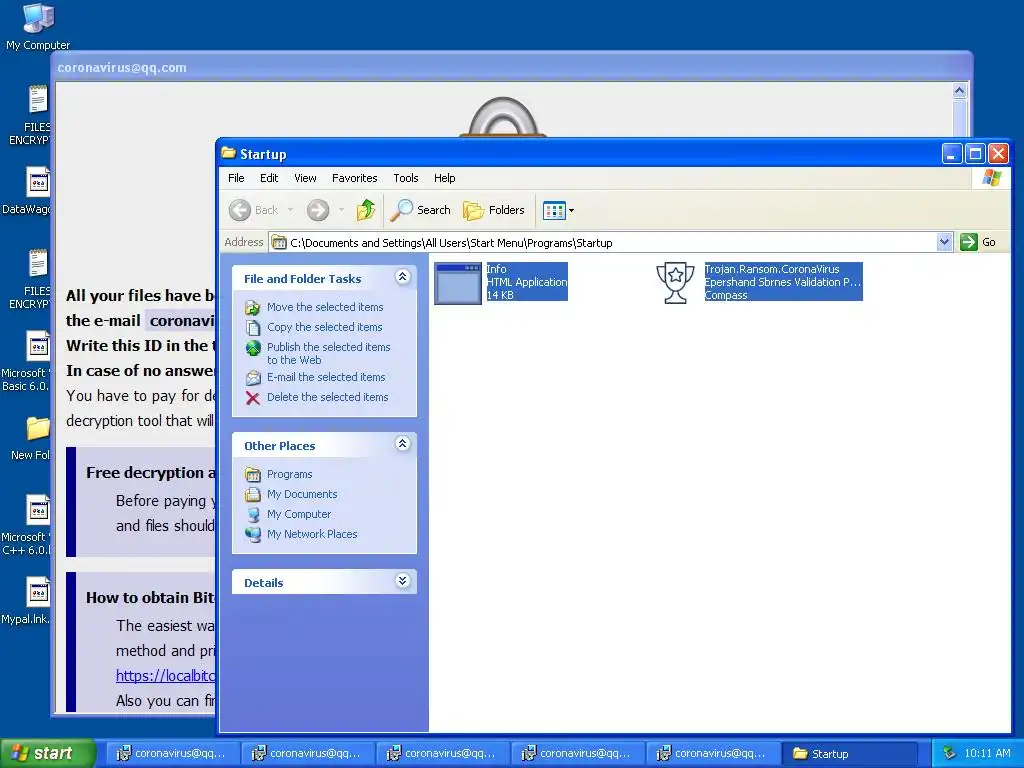1024x768 pixels.
Task: Open the address bar dropdown arrow
Action: click(944, 242)
